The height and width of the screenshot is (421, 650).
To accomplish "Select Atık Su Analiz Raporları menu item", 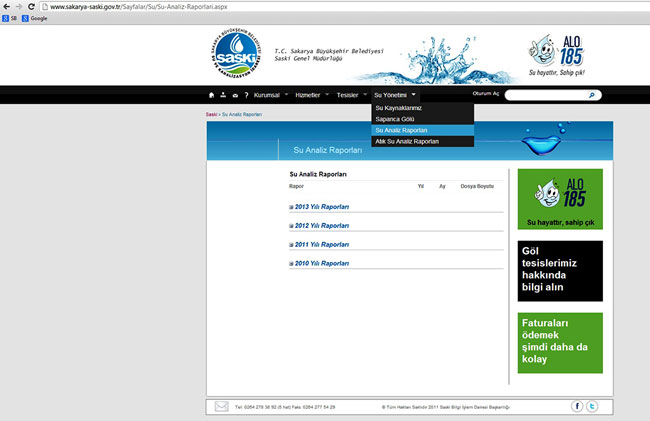I will click(x=406, y=141).
